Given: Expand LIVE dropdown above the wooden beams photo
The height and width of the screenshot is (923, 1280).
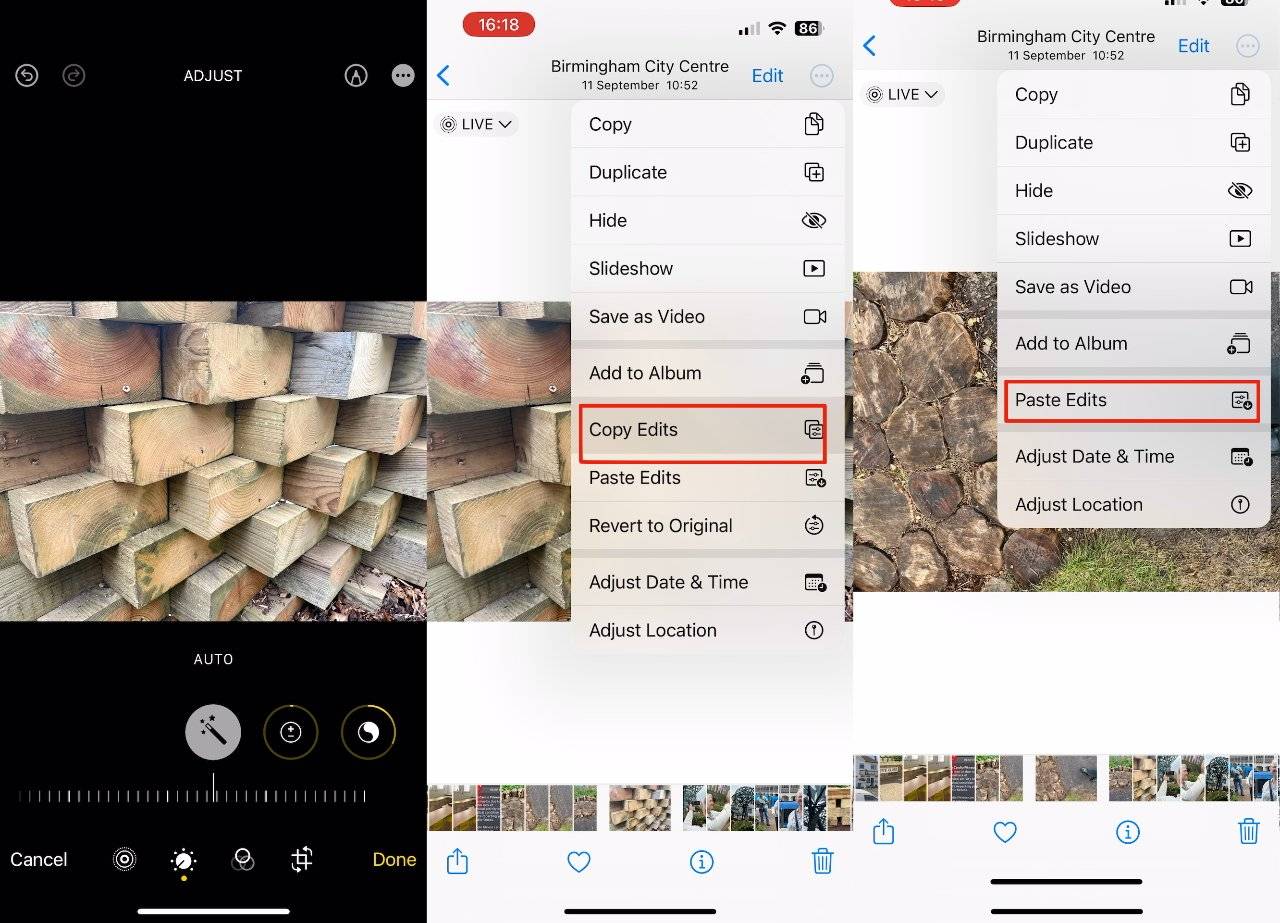Looking at the screenshot, I should pyautogui.click(x=477, y=124).
